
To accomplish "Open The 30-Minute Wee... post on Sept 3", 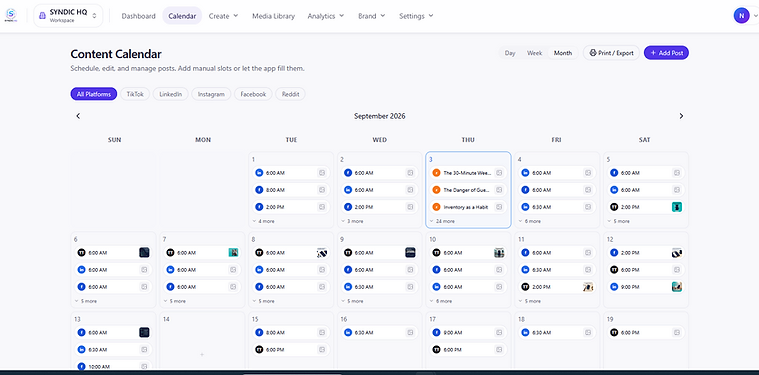I will [x=468, y=173].
